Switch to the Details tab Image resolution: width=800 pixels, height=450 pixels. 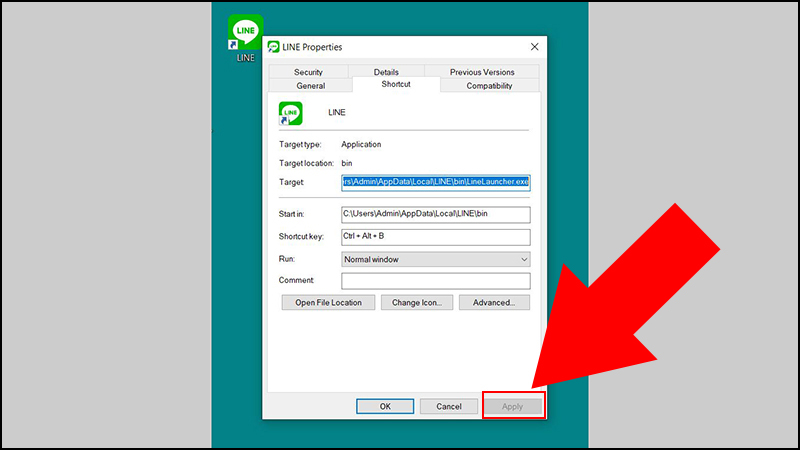pos(386,72)
